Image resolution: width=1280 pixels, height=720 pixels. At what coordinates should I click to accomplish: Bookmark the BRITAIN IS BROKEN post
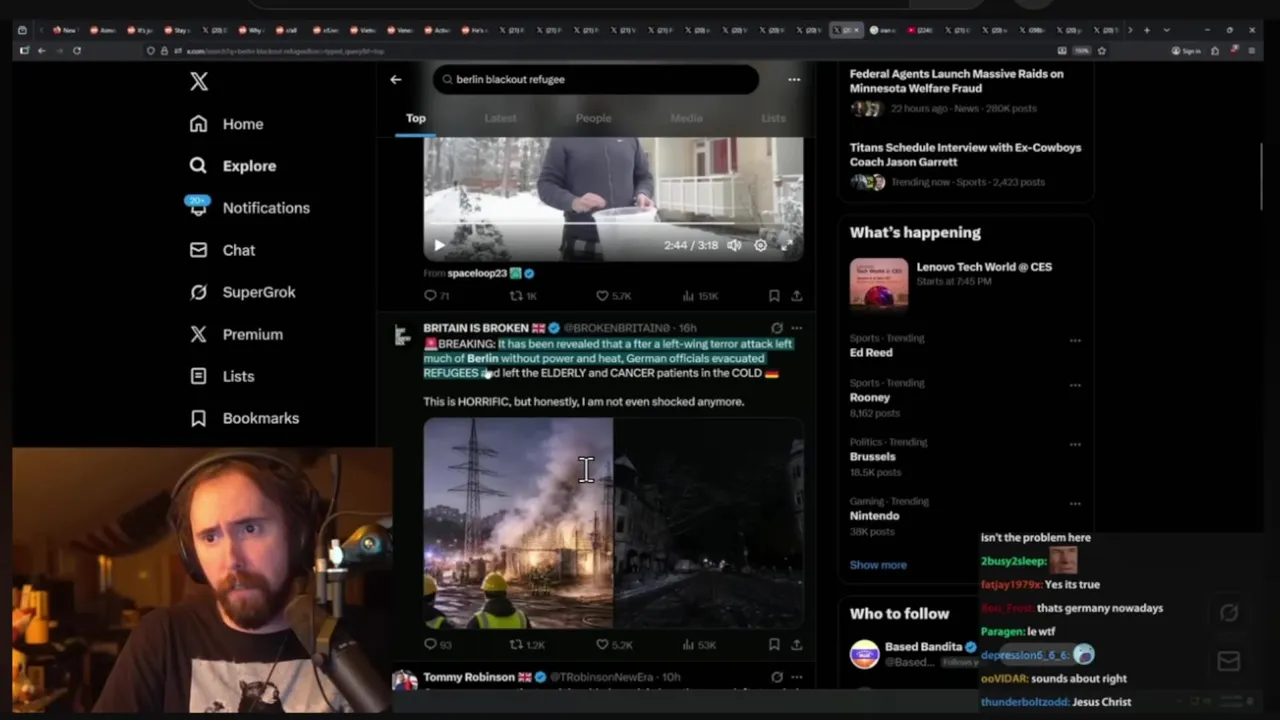(774, 645)
